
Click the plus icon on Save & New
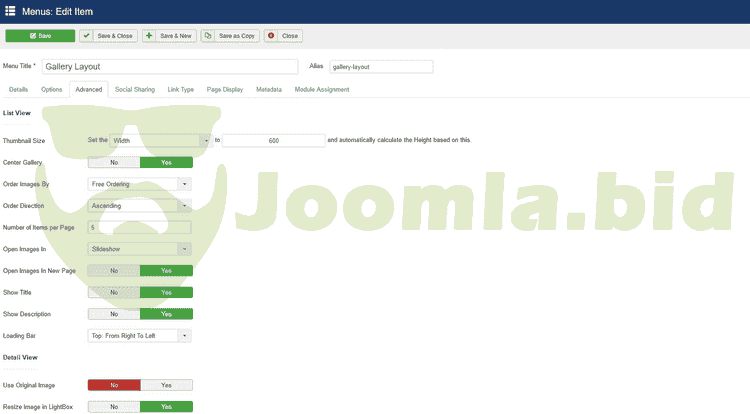click(150, 36)
